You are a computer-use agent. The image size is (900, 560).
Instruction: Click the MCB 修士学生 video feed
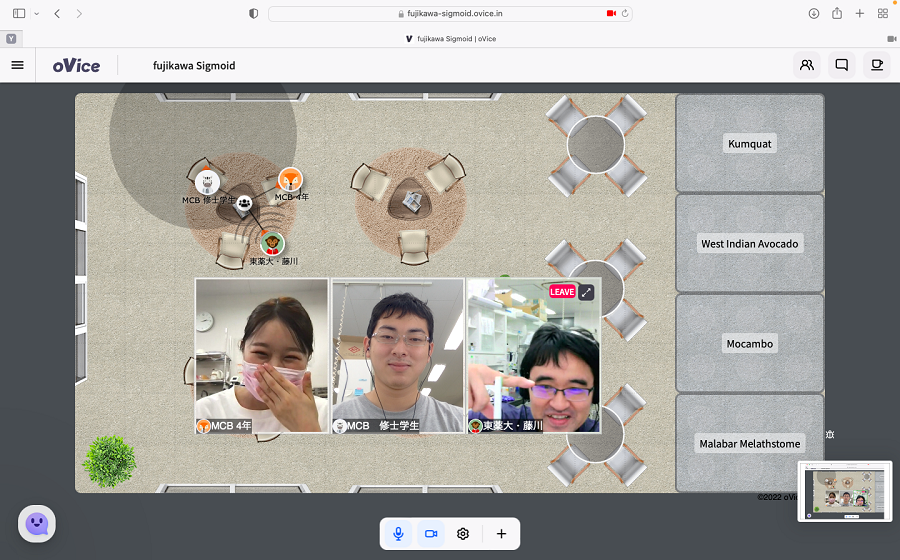click(398, 356)
